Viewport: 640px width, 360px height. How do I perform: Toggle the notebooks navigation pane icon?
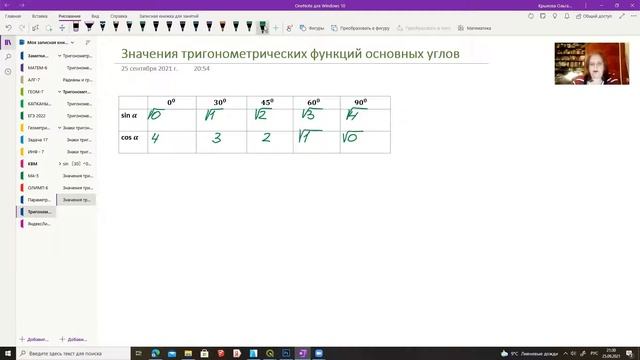point(8,42)
